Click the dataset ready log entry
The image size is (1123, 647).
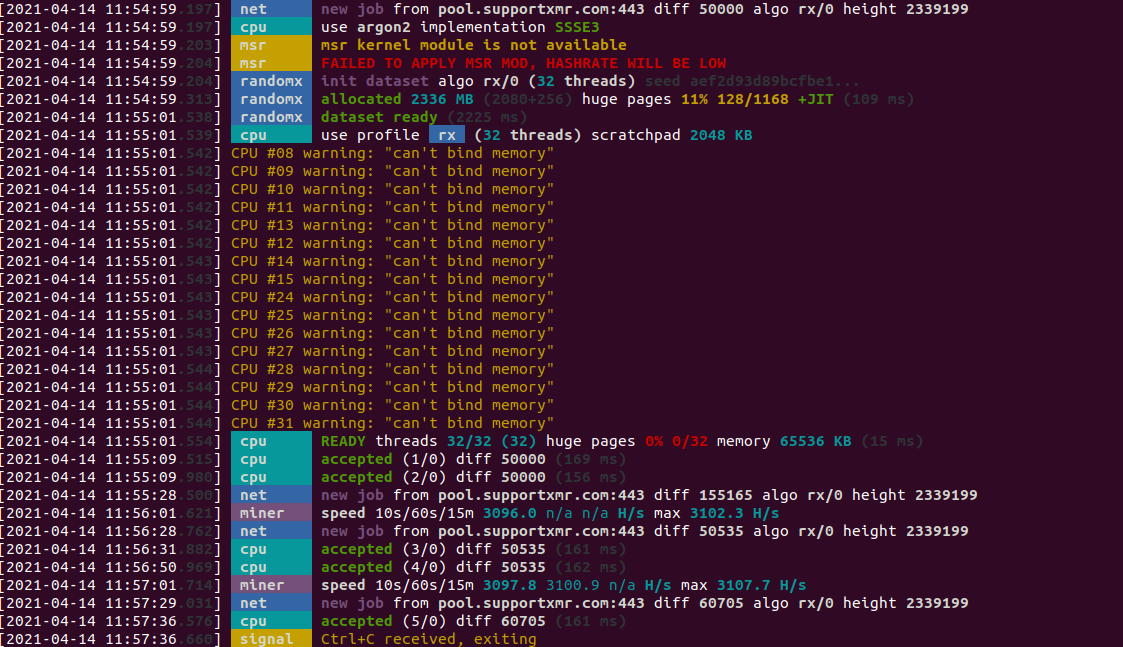click(x=380, y=117)
